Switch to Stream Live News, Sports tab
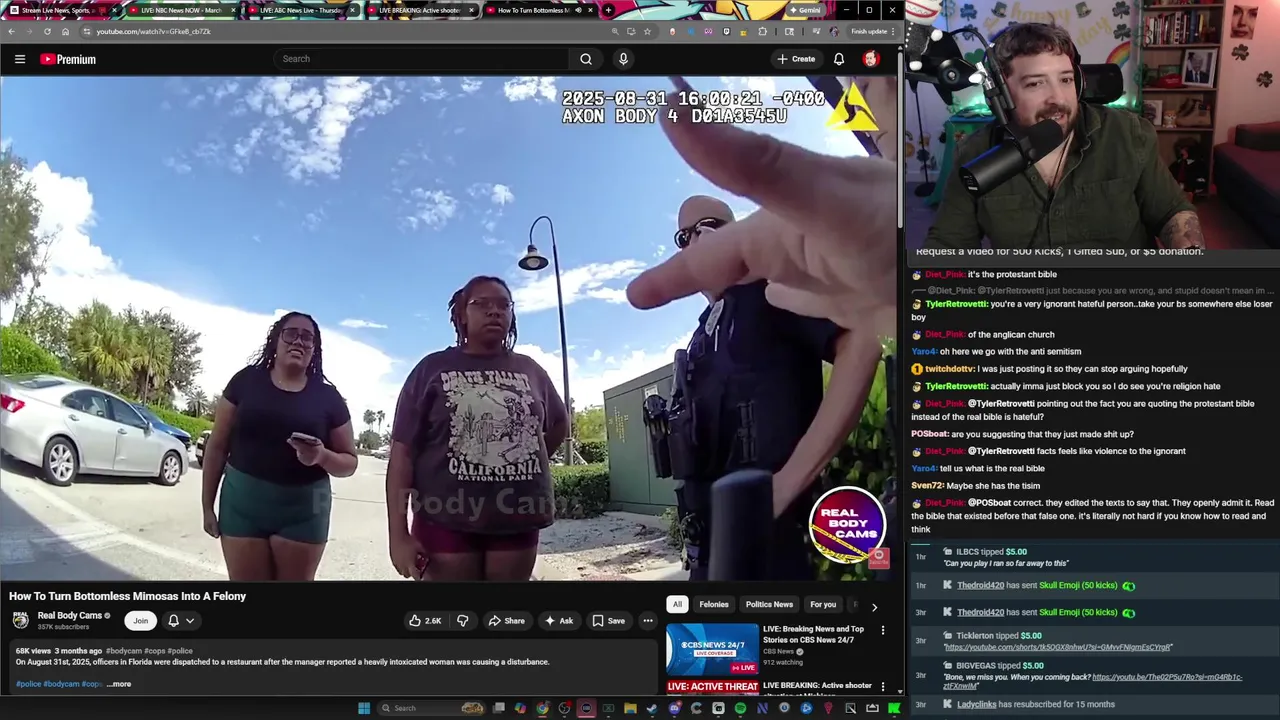Viewport: 1280px width, 720px height. pyautogui.click(x=60, y=10)
